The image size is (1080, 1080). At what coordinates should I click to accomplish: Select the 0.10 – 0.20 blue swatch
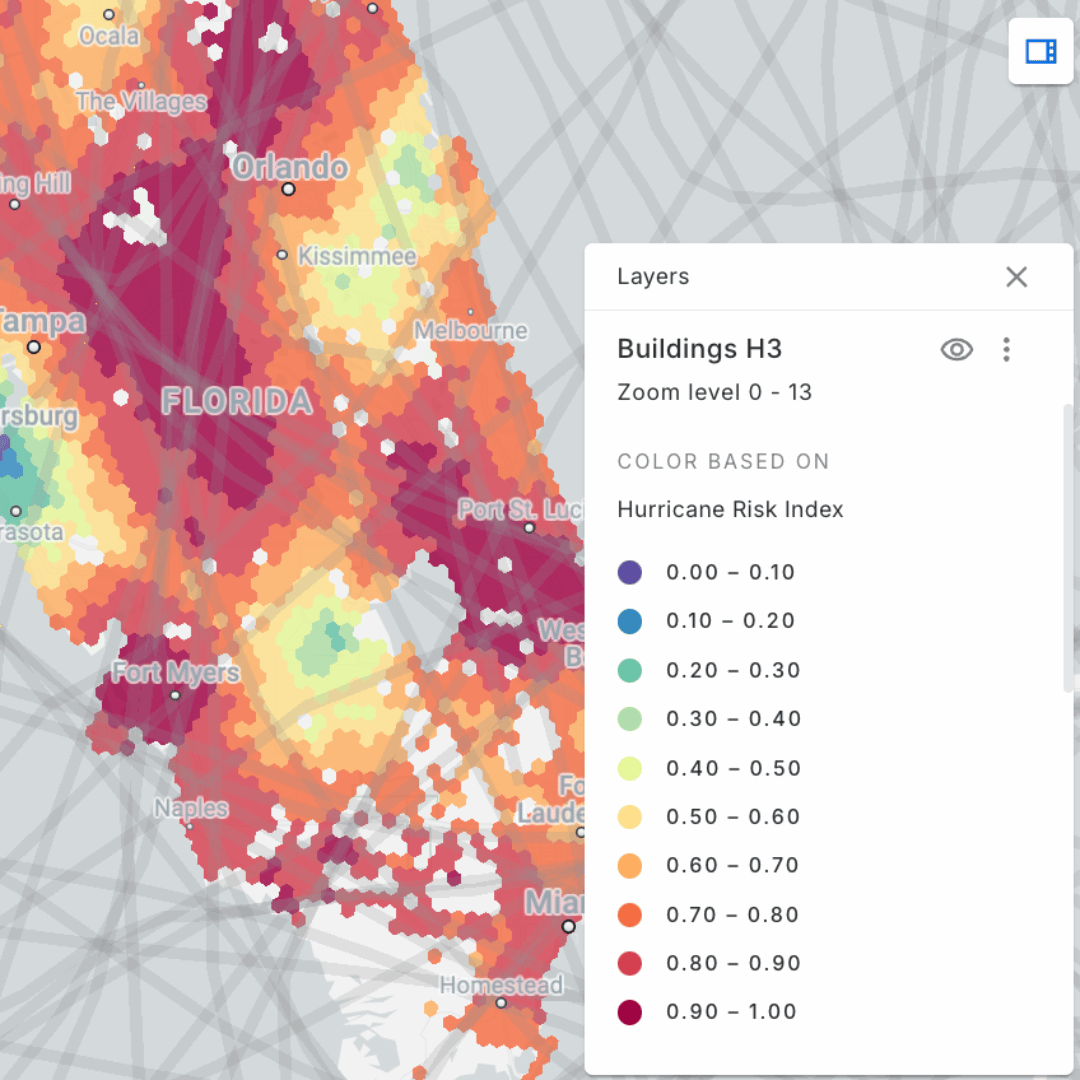point(629,621)
